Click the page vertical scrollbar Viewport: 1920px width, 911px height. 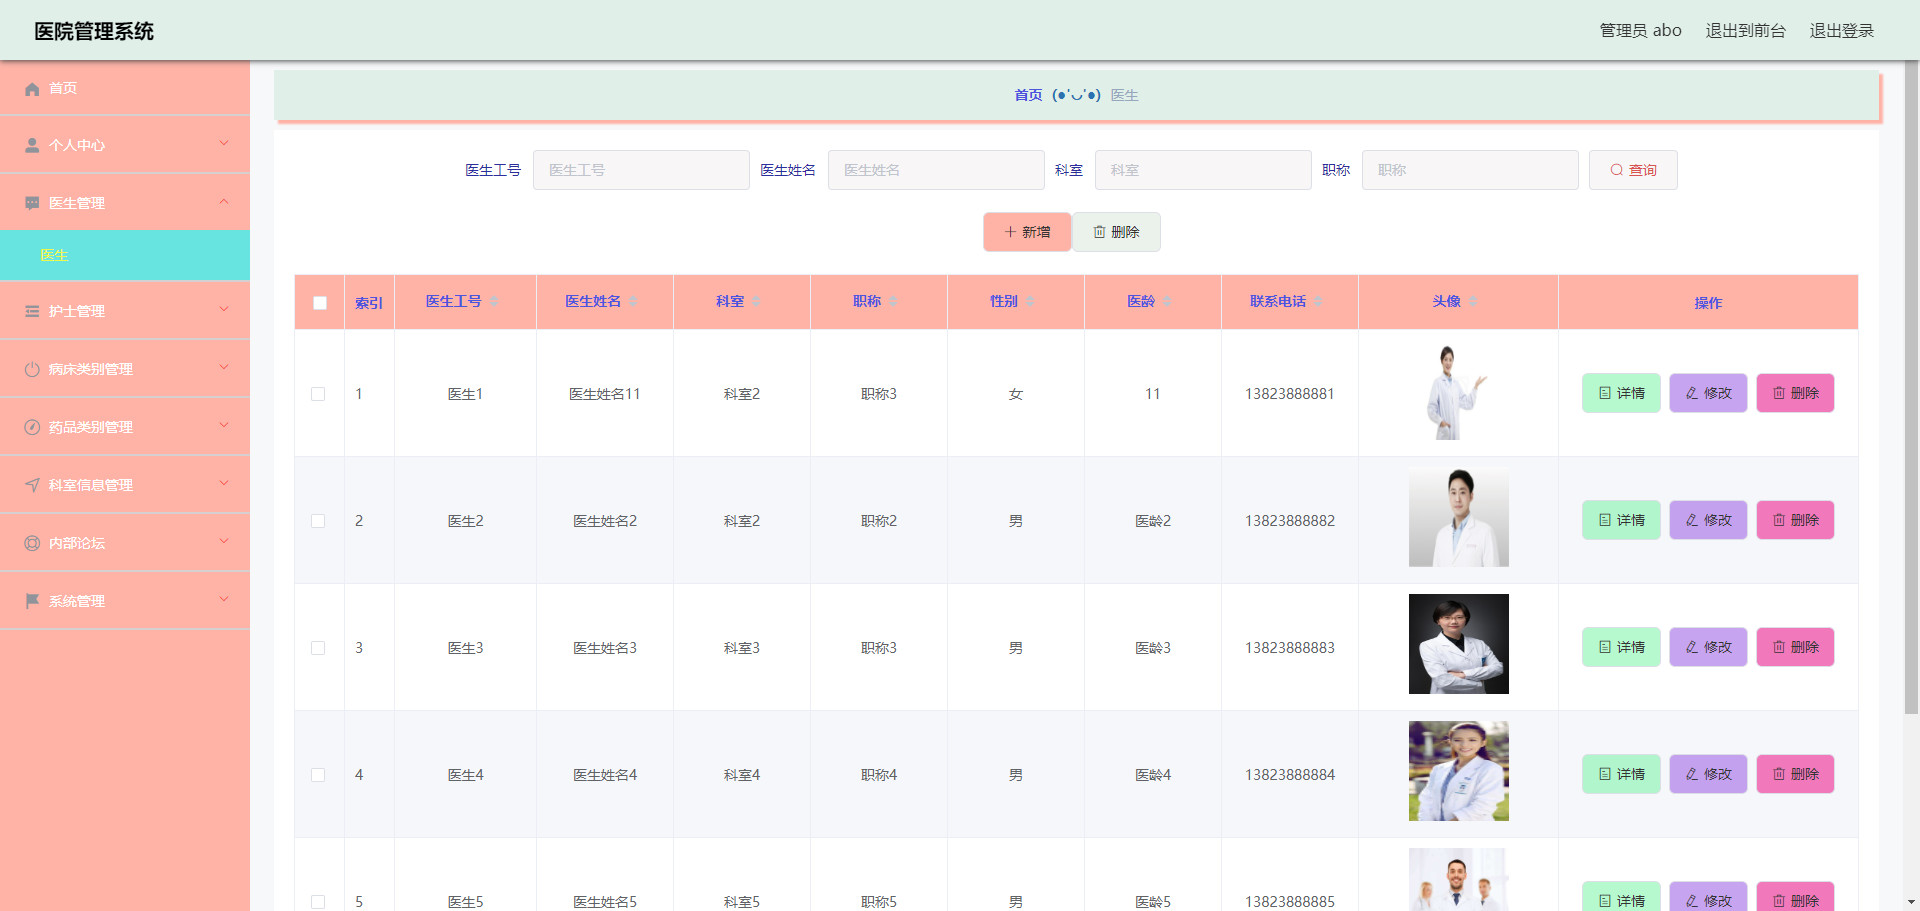point(1911,387)
